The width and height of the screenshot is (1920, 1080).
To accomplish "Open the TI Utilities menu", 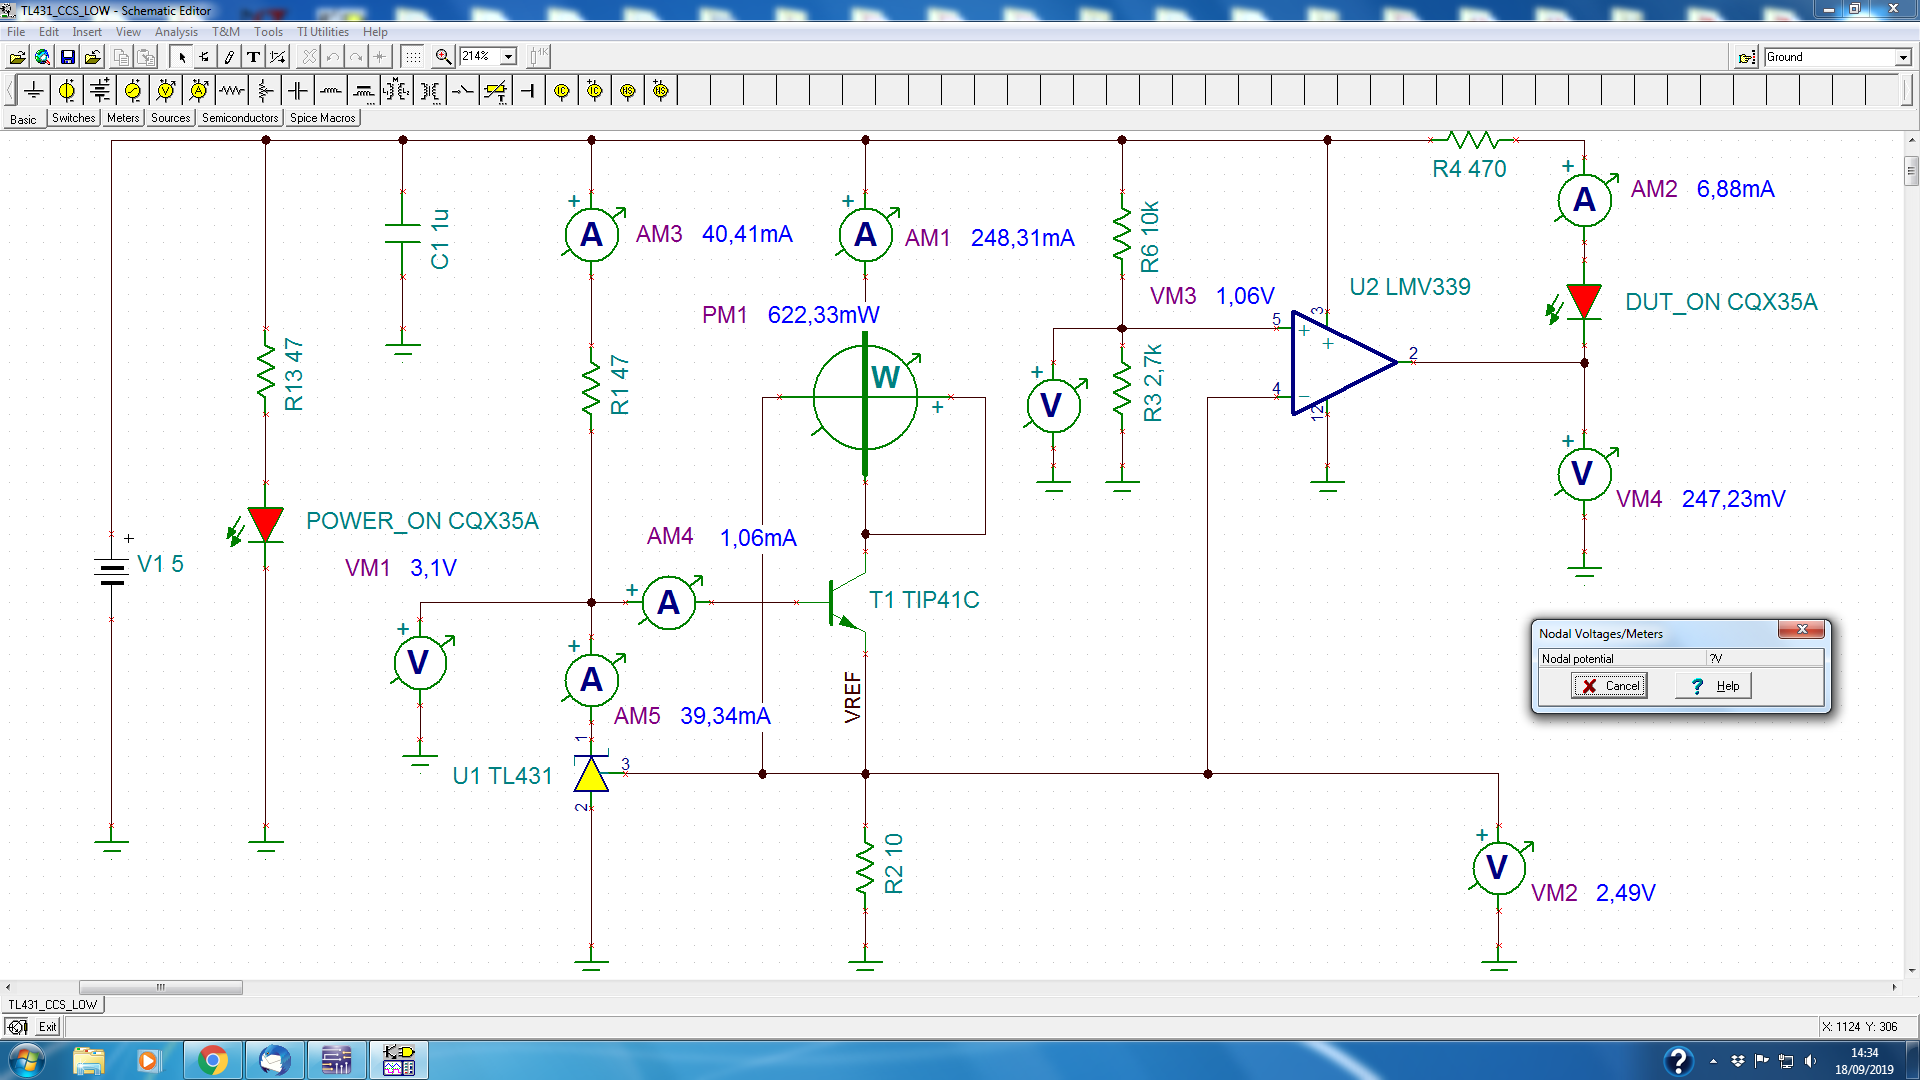I will pos(323,32).
